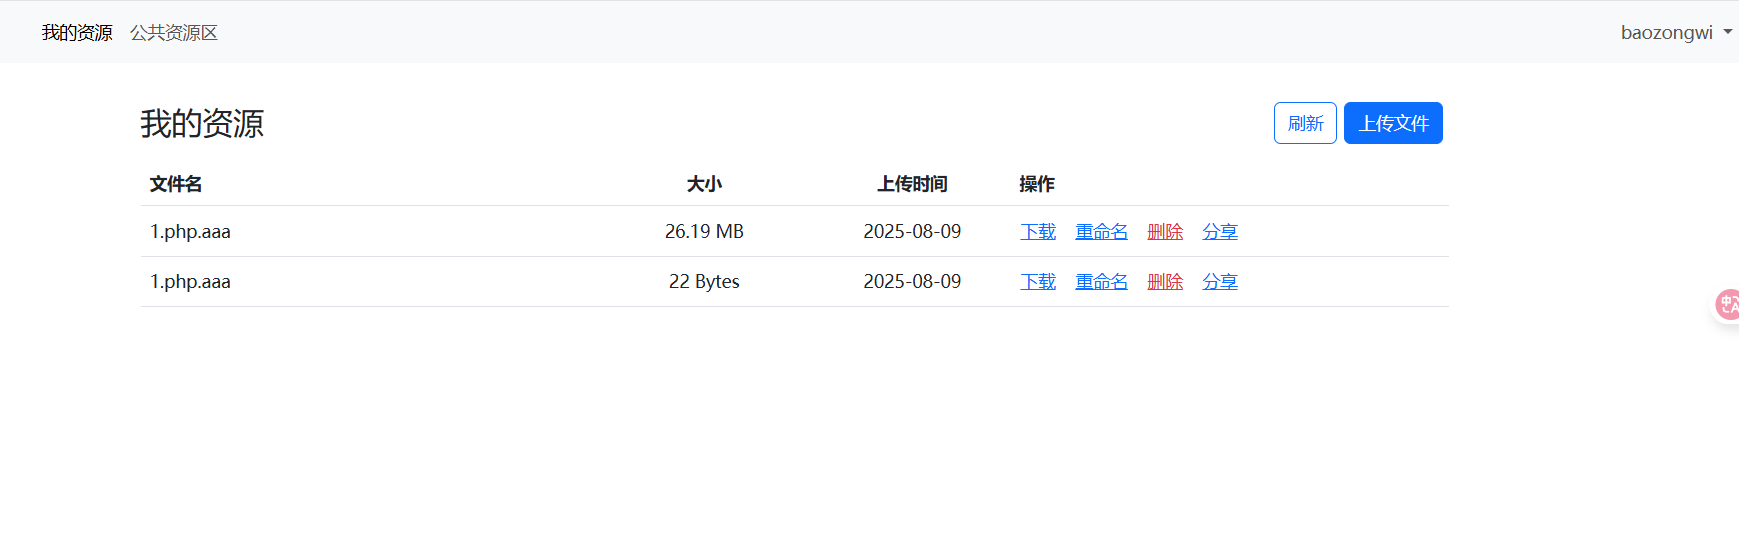The width and height of the screenshot is (1739, 546).
Task: Click the 刷新 button
Action: coord(1304,123)
